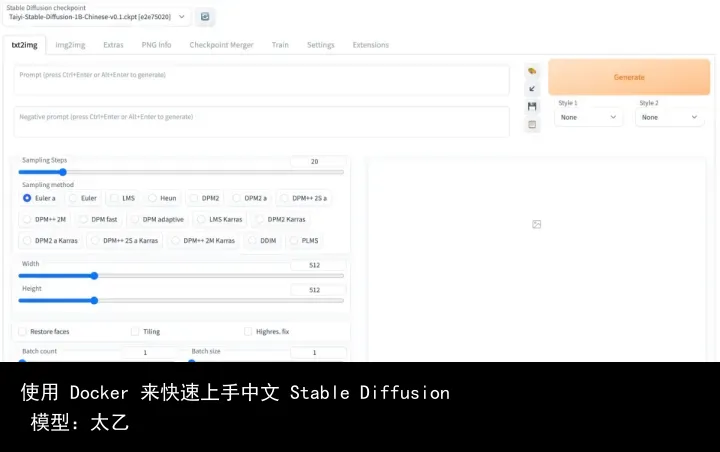
Task: Switch to the img2img tab
Action: (x=70, y=45)
